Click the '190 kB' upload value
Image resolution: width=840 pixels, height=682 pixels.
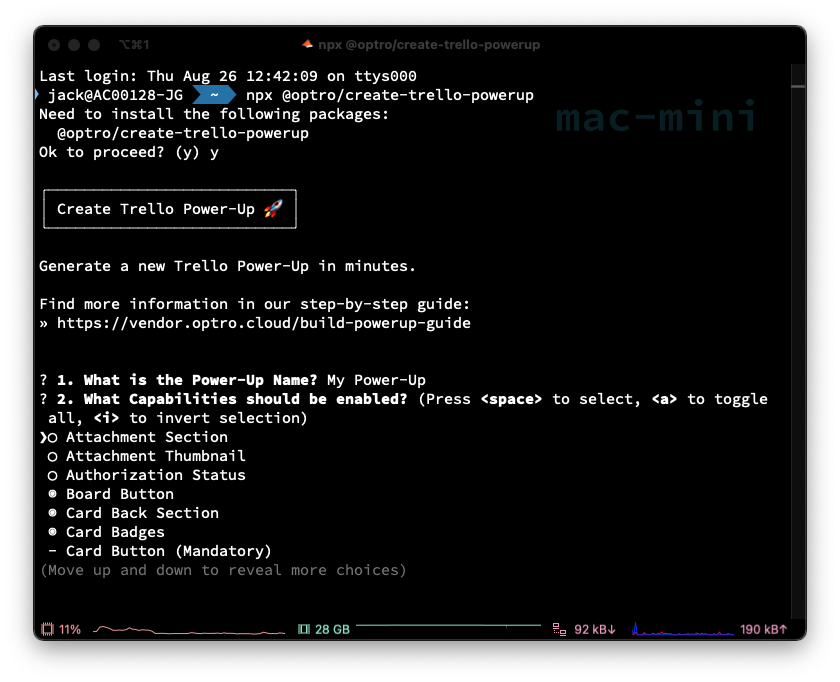[x=763, y=629]
